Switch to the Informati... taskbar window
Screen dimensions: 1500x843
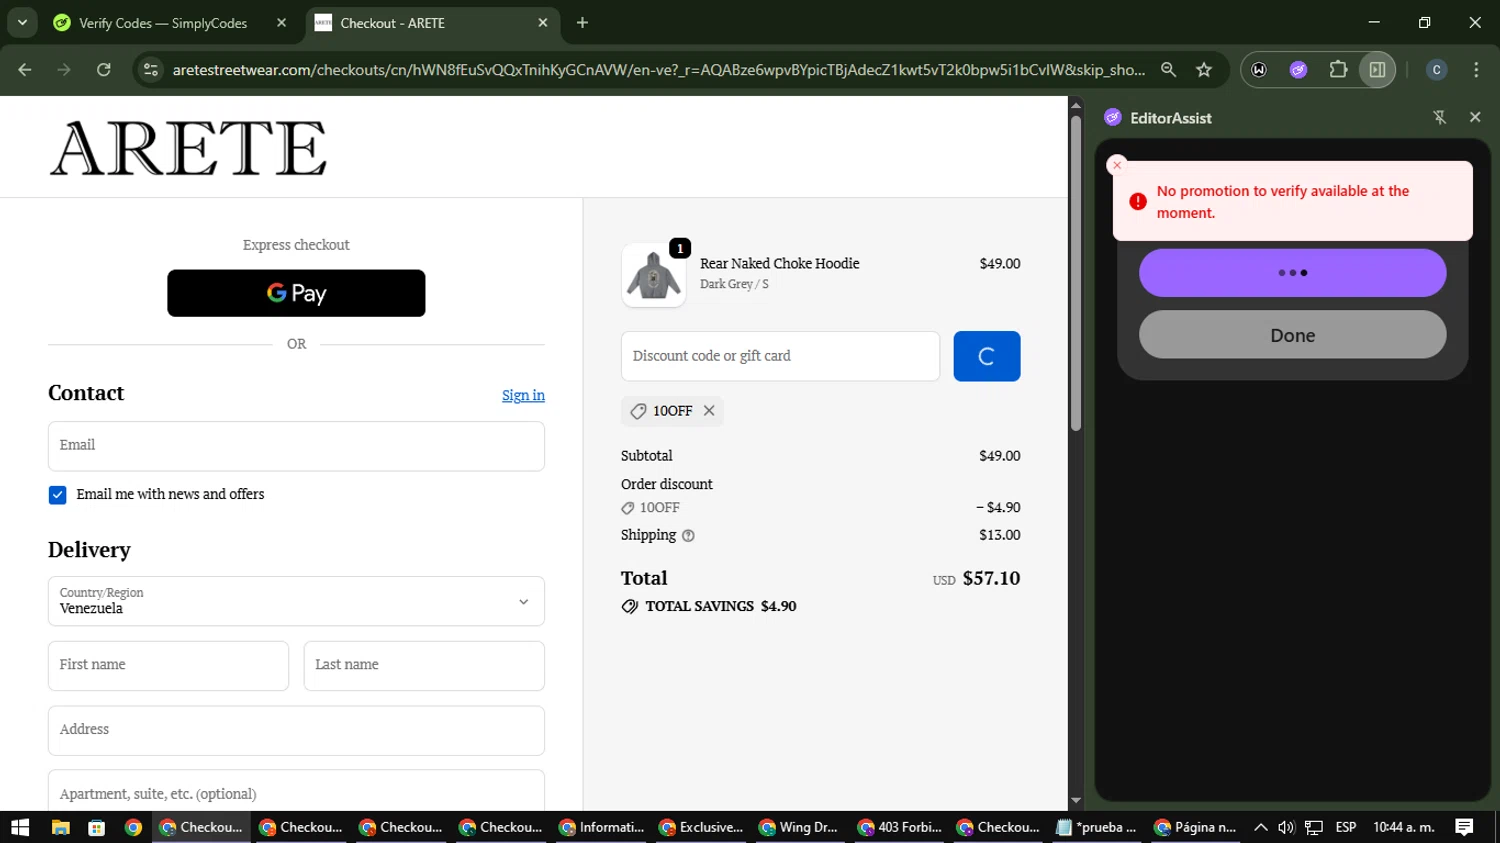(602, 827)
